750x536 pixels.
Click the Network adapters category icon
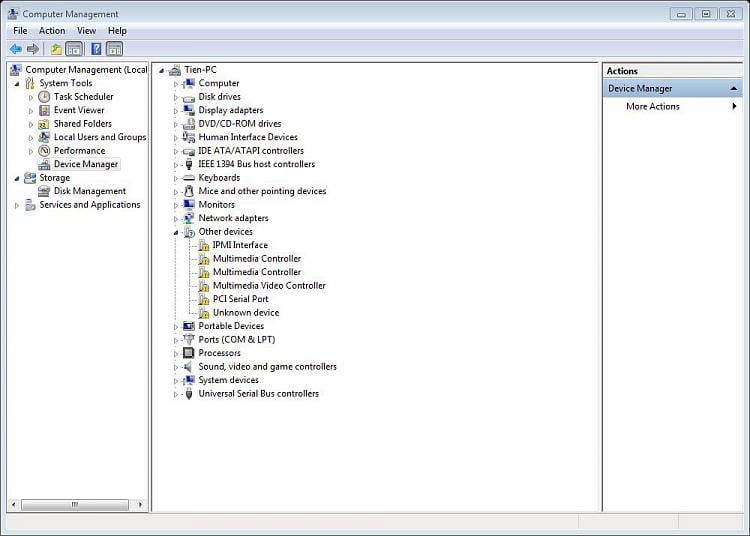[x=189, y=218]
